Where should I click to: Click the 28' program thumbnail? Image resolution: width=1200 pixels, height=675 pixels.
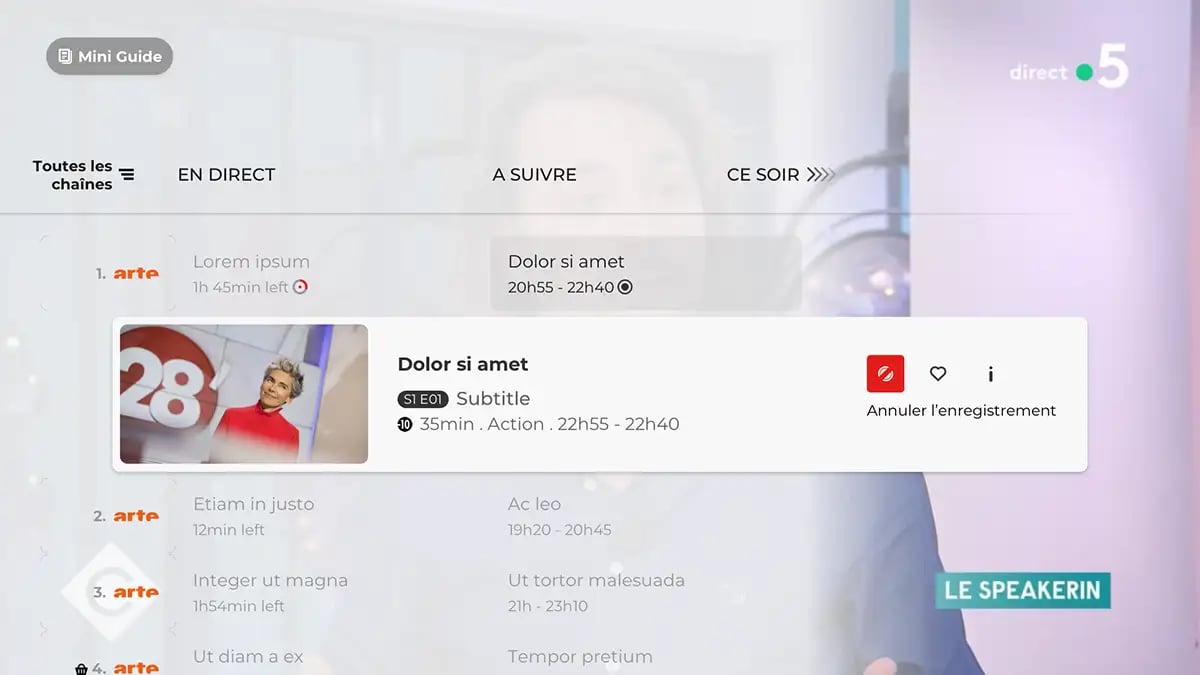tap(242, 393)
